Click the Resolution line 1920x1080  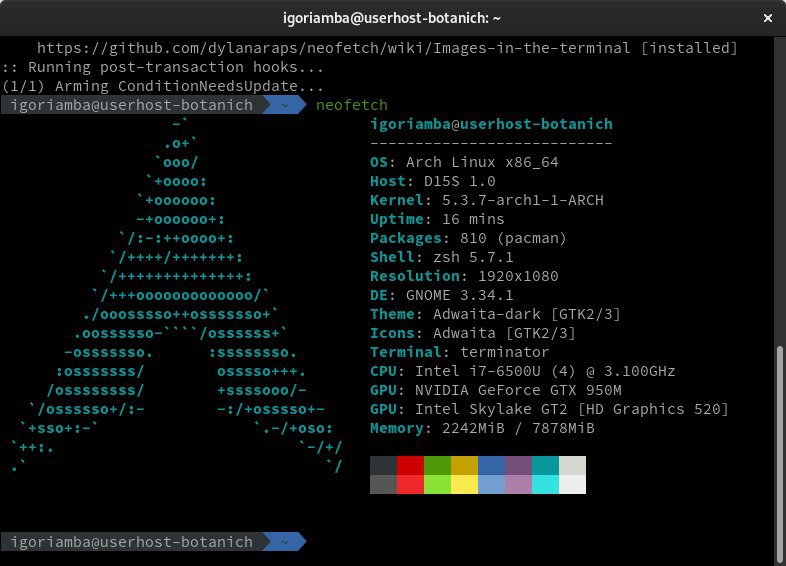[x=464, y=276]
